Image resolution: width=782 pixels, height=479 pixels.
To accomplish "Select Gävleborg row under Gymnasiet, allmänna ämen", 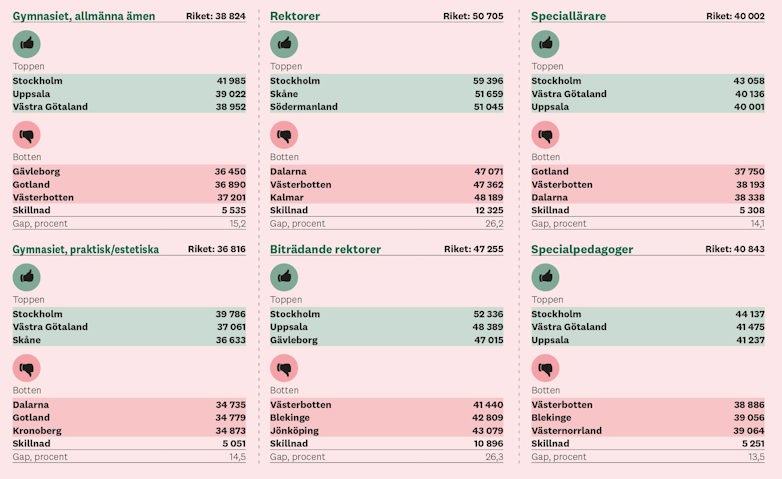I will 129,172.
